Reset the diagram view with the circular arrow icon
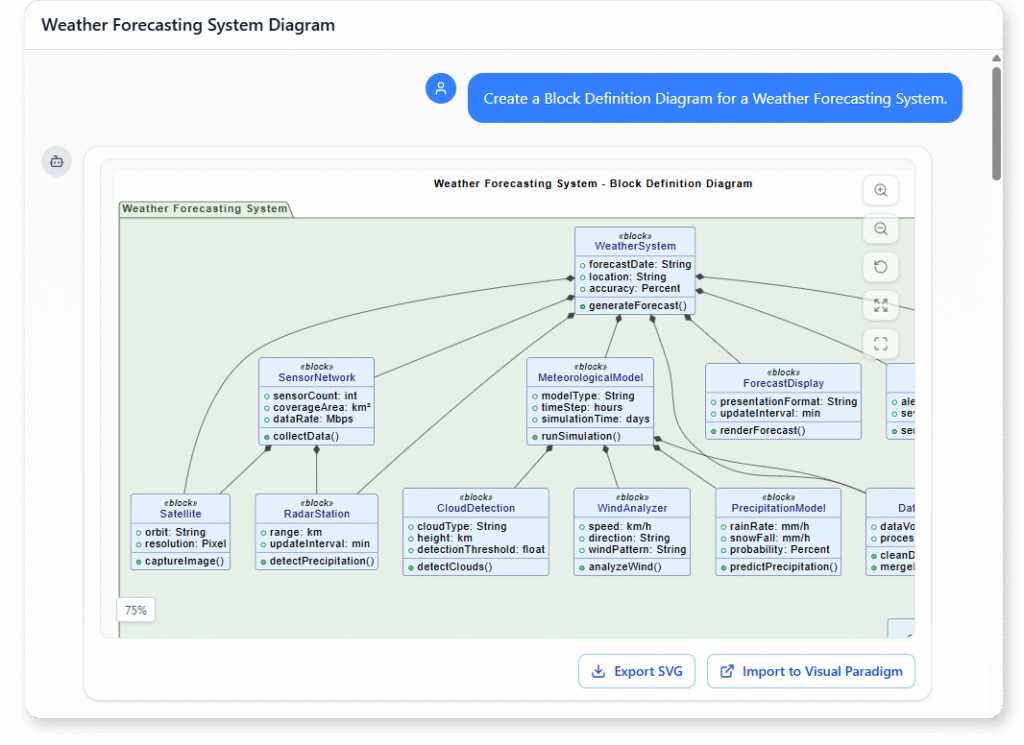The image size is (1024, 745). 880,266
